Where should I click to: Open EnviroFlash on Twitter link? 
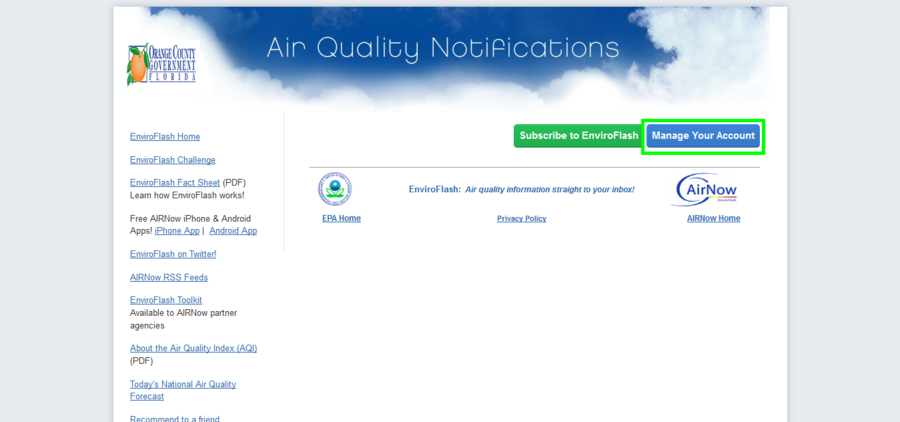173,254
